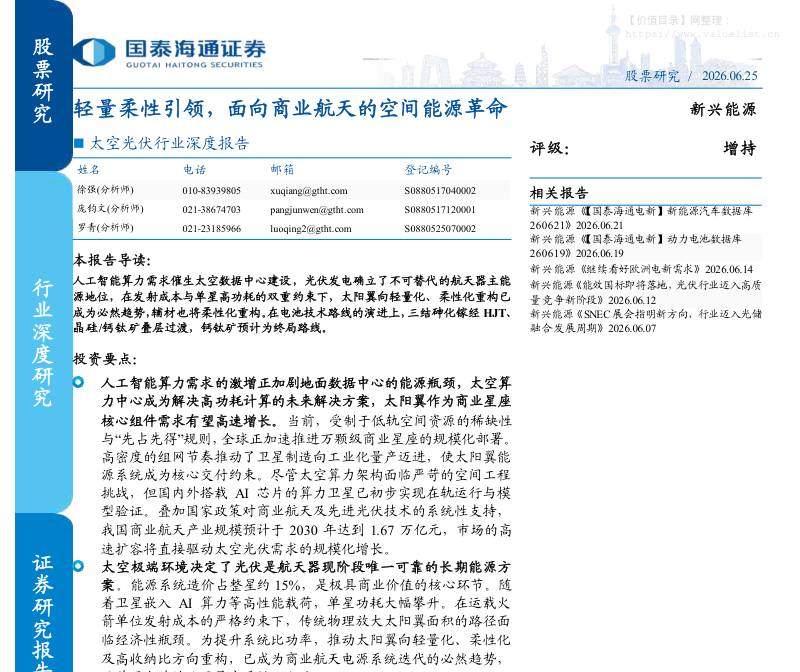
Task: Click the 相关报告 heading
Action: pyautogui.click(x=559, y=193)
